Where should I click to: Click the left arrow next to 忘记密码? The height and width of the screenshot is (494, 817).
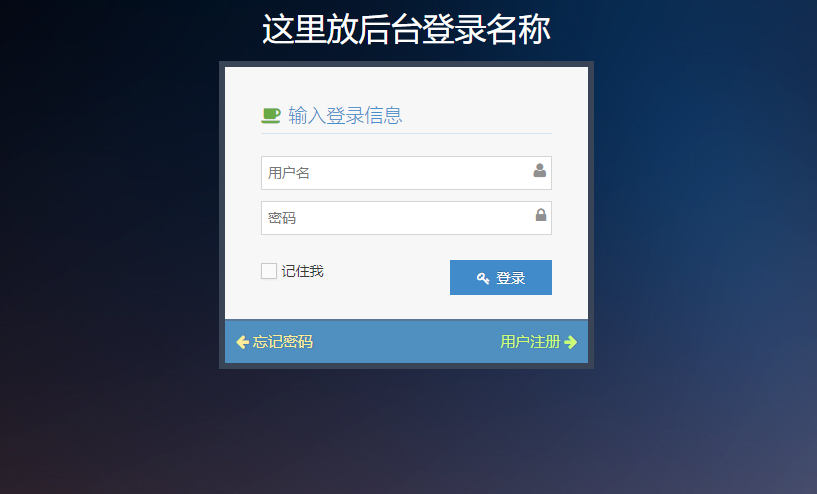pos(242,342)
